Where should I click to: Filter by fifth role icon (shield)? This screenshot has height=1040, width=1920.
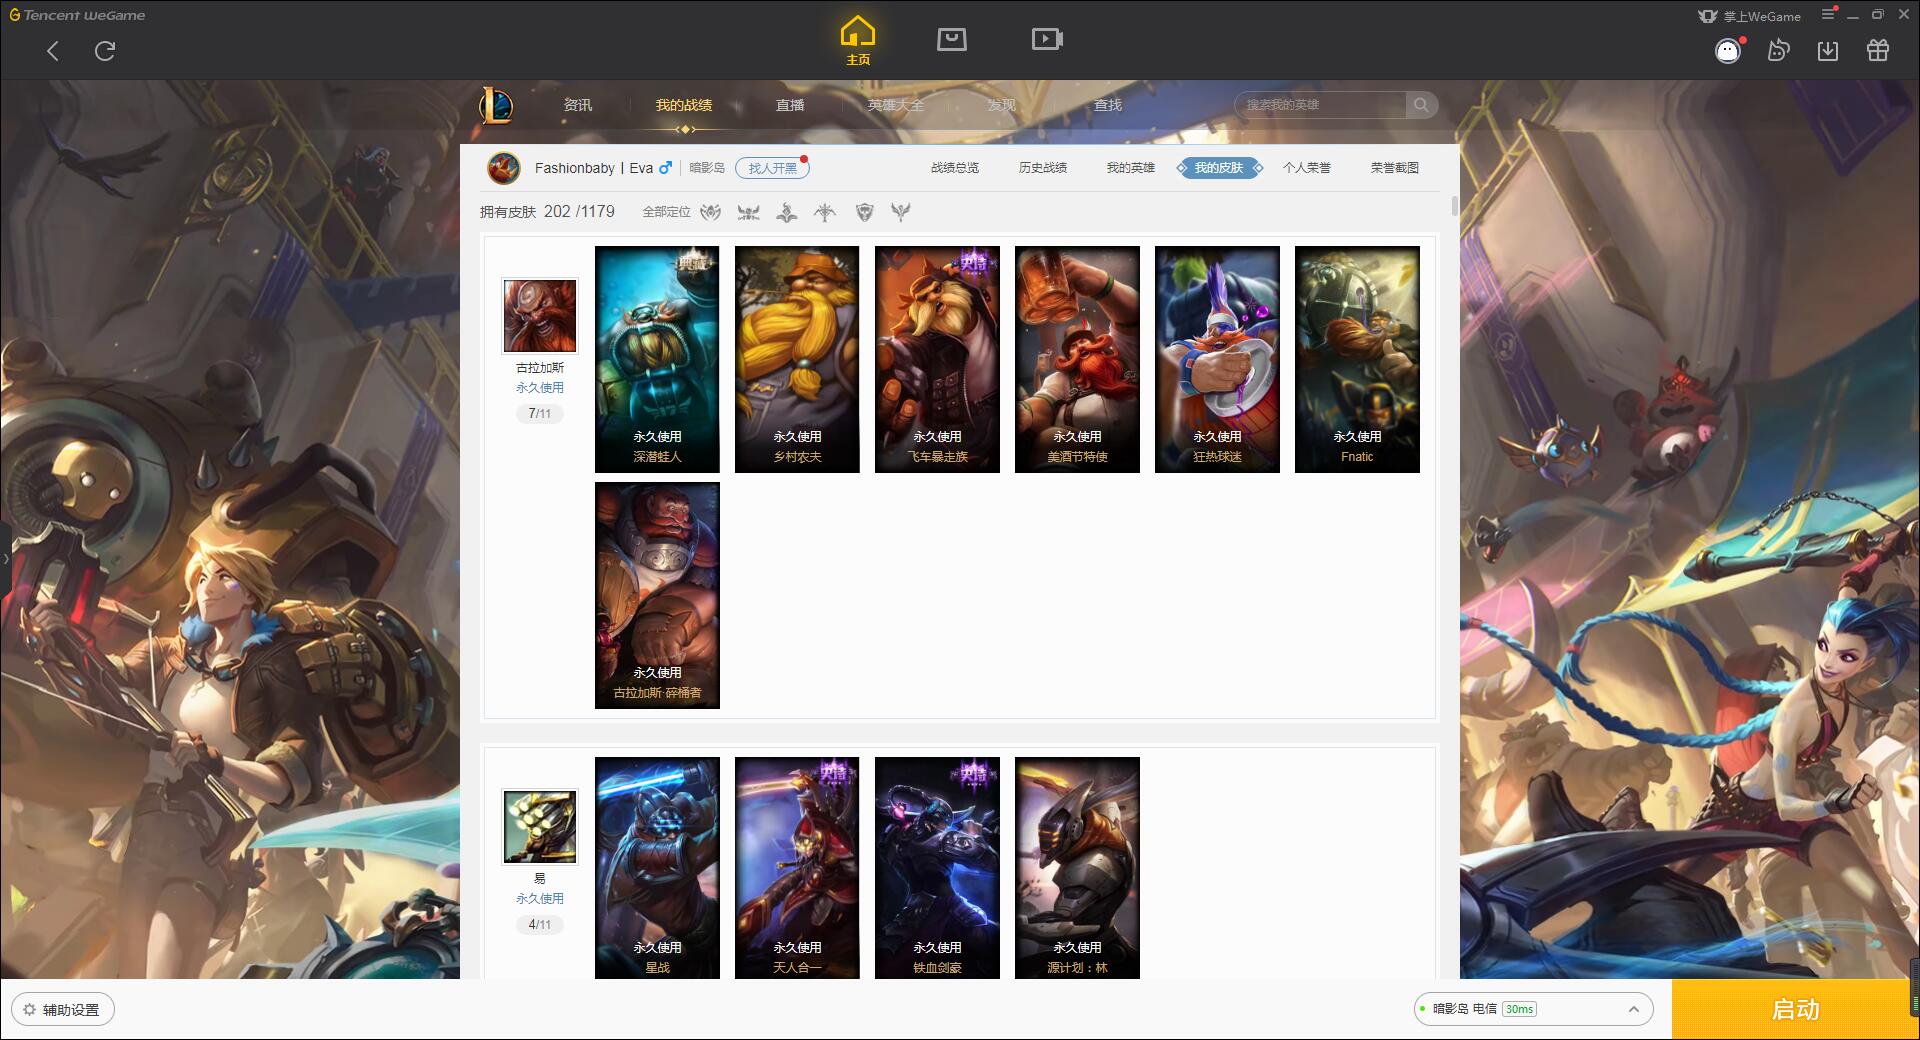click(865, 212)
